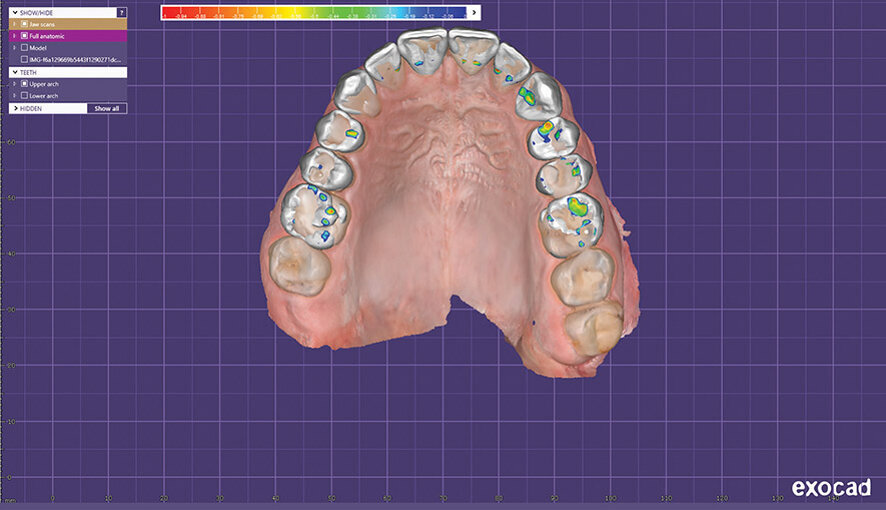This screenshot has height=510, width=886.
Task: Check the IMG file visibility checkbox
Action: pos(24,59)
